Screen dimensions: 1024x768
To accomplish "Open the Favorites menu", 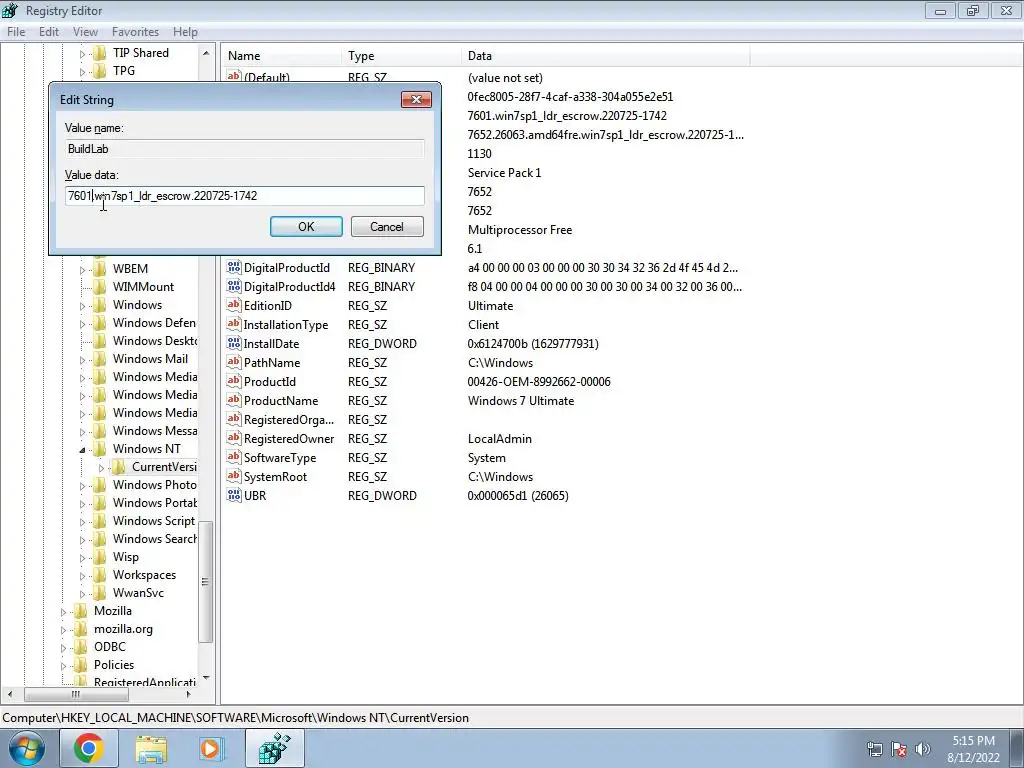I will pyautogui.click(x=135, y=31).
